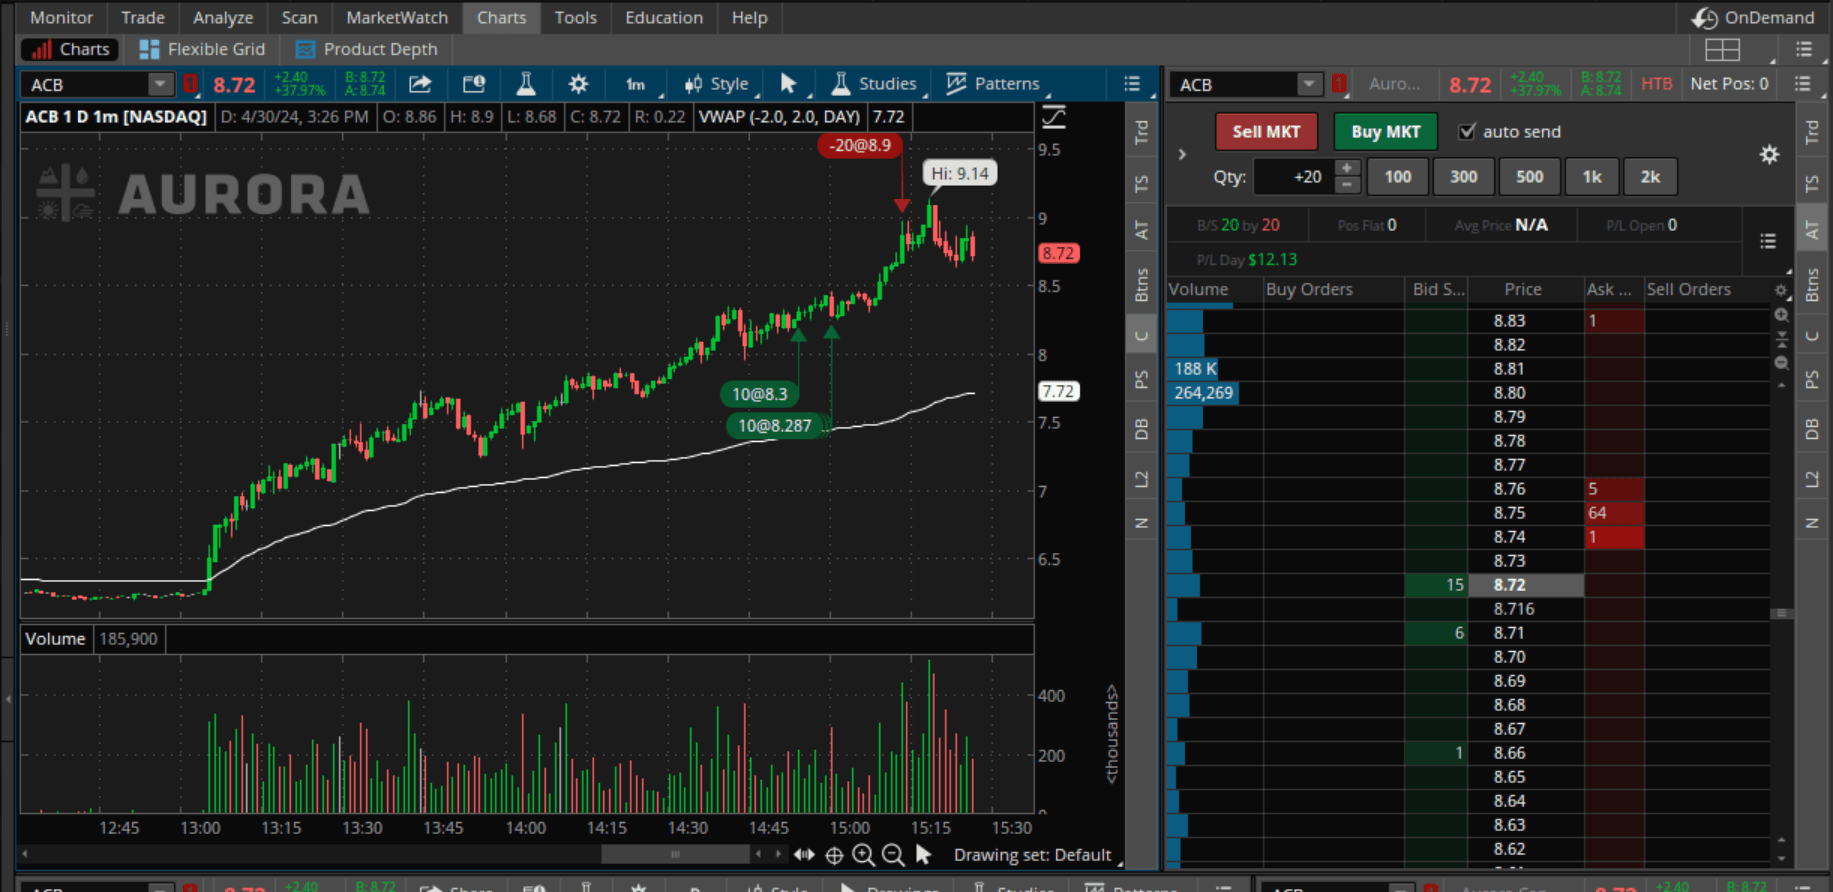Open the Style dropdown in chart toolbar

click(717, 84)
